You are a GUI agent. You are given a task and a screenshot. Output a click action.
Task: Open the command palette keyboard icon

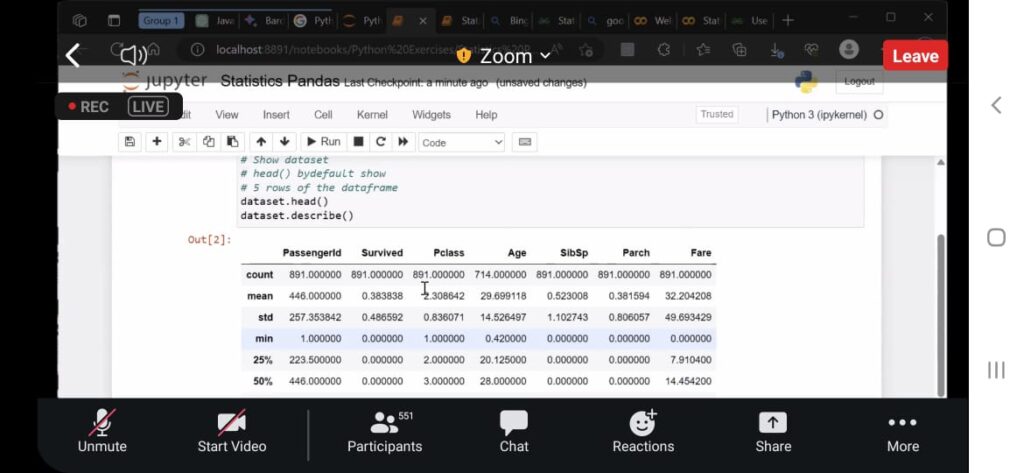[x=525, y=142]
